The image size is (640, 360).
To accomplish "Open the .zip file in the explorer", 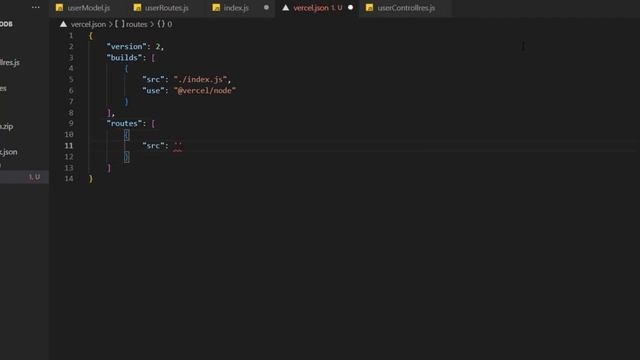I will [x=7, y=127].
